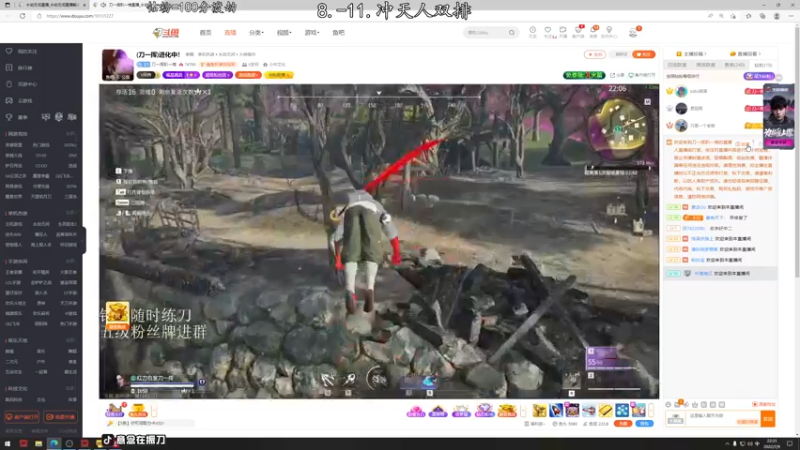
Task: Expand the 游戏 games dropdown
Action: (312, 33)
